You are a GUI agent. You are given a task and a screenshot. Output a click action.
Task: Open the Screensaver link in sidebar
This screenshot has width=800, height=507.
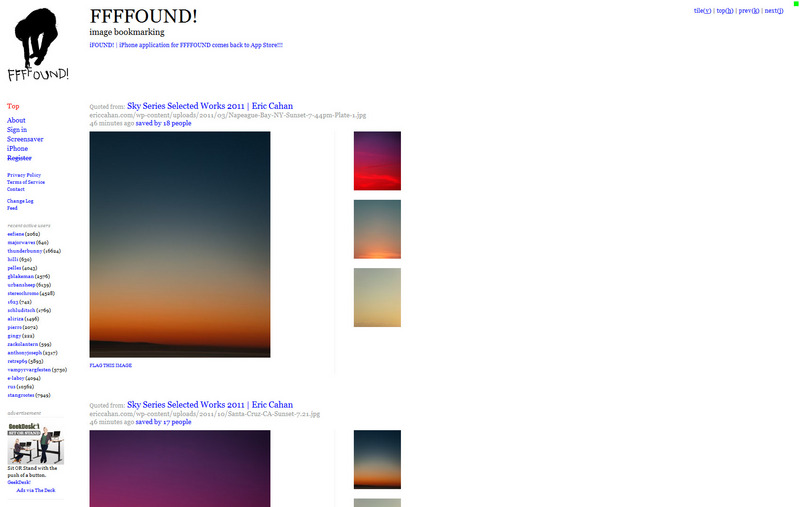click(24, 139)
